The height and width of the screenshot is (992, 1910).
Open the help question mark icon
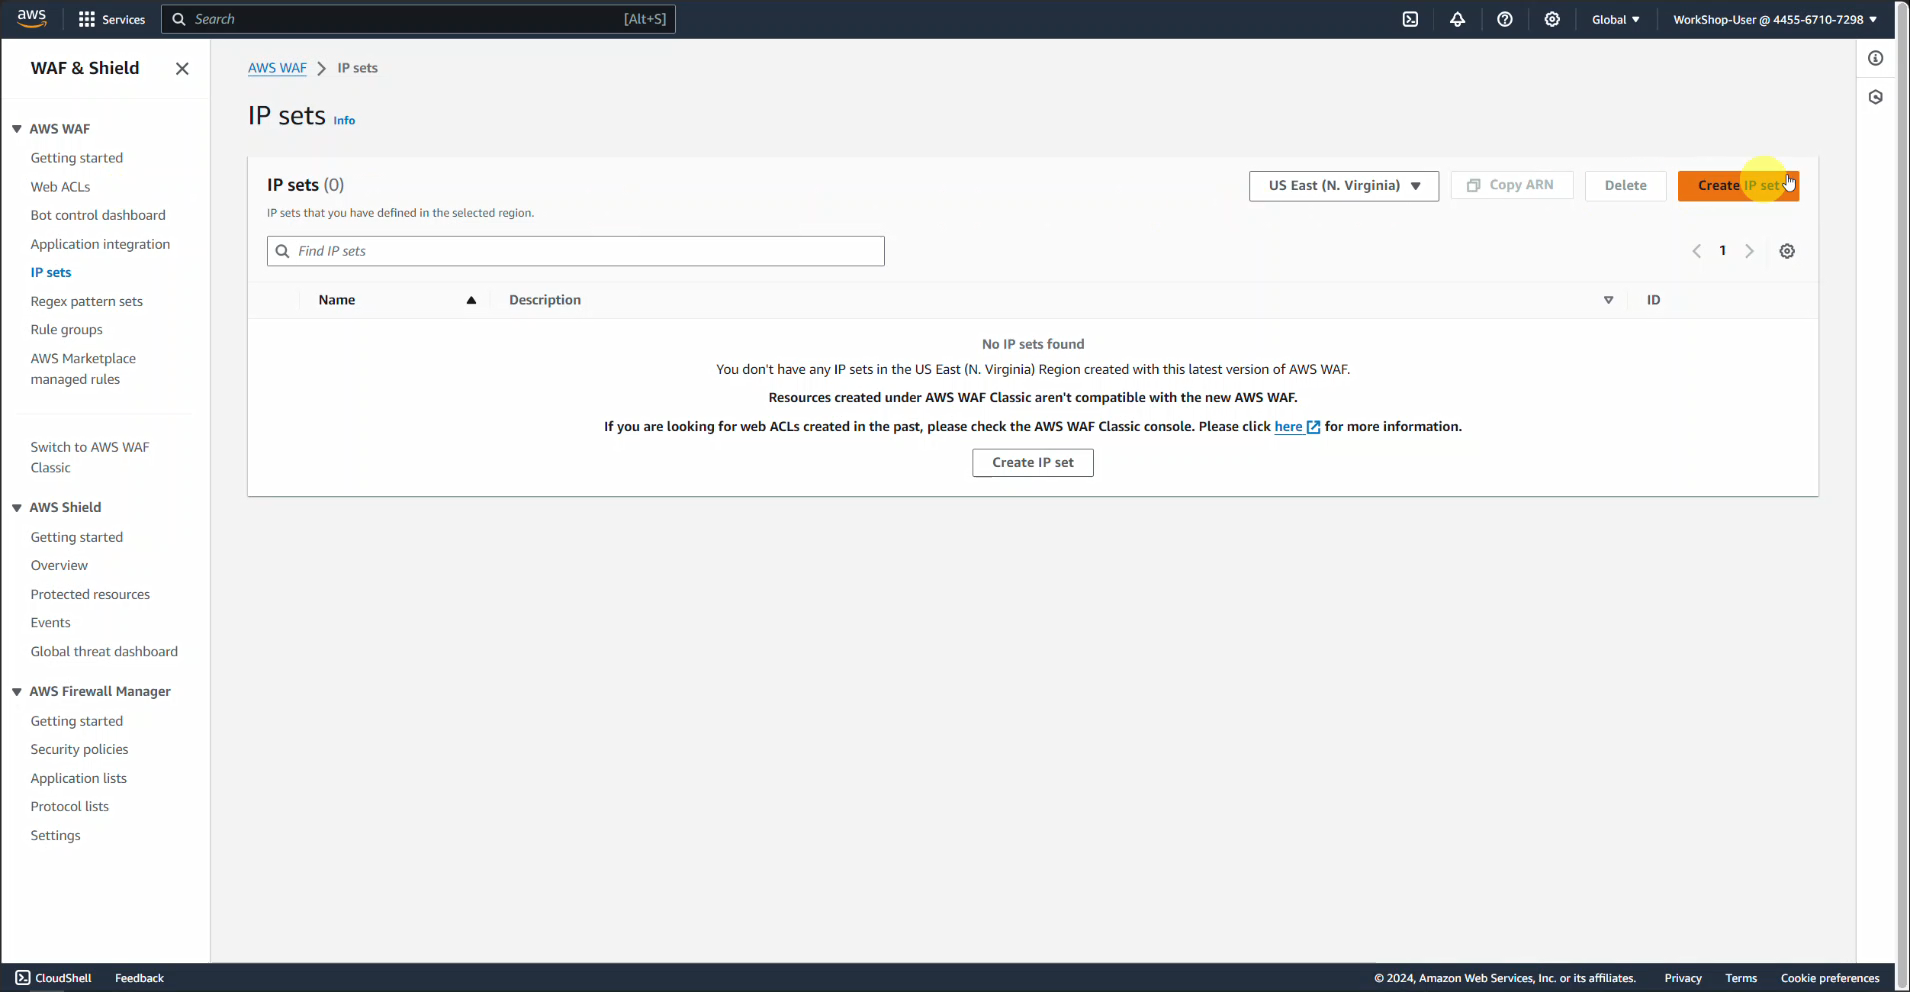coord(1504,19)
